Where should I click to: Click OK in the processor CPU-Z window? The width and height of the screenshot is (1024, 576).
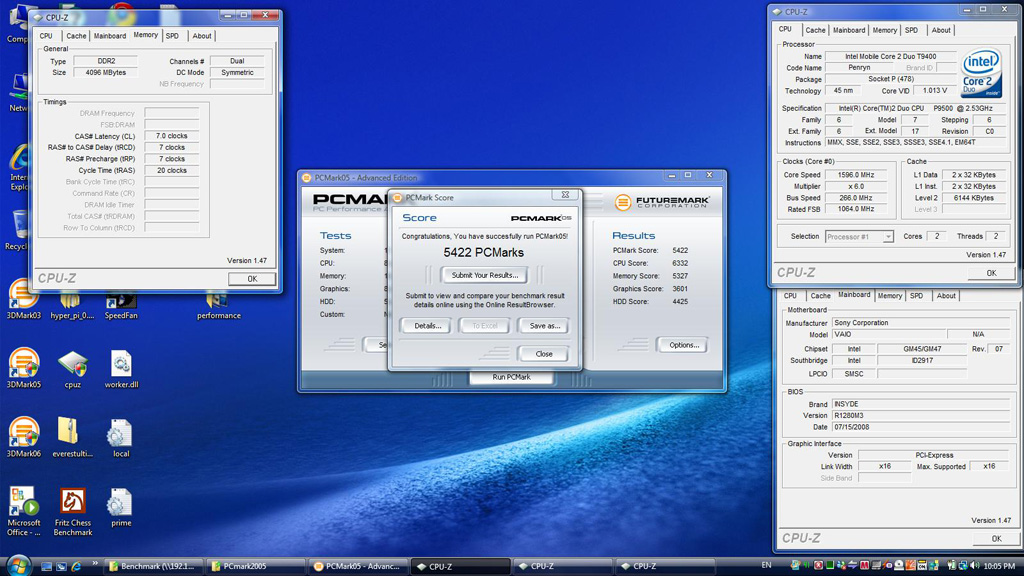click(991, 273)
